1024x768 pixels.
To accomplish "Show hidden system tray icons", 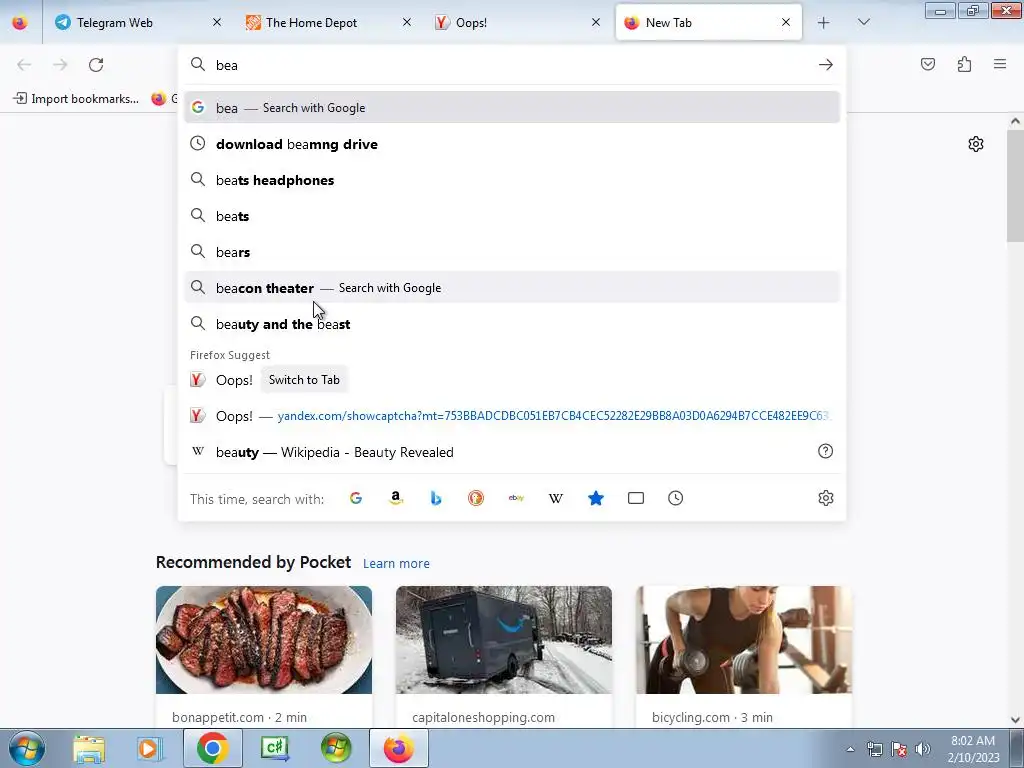I will 850,749.
